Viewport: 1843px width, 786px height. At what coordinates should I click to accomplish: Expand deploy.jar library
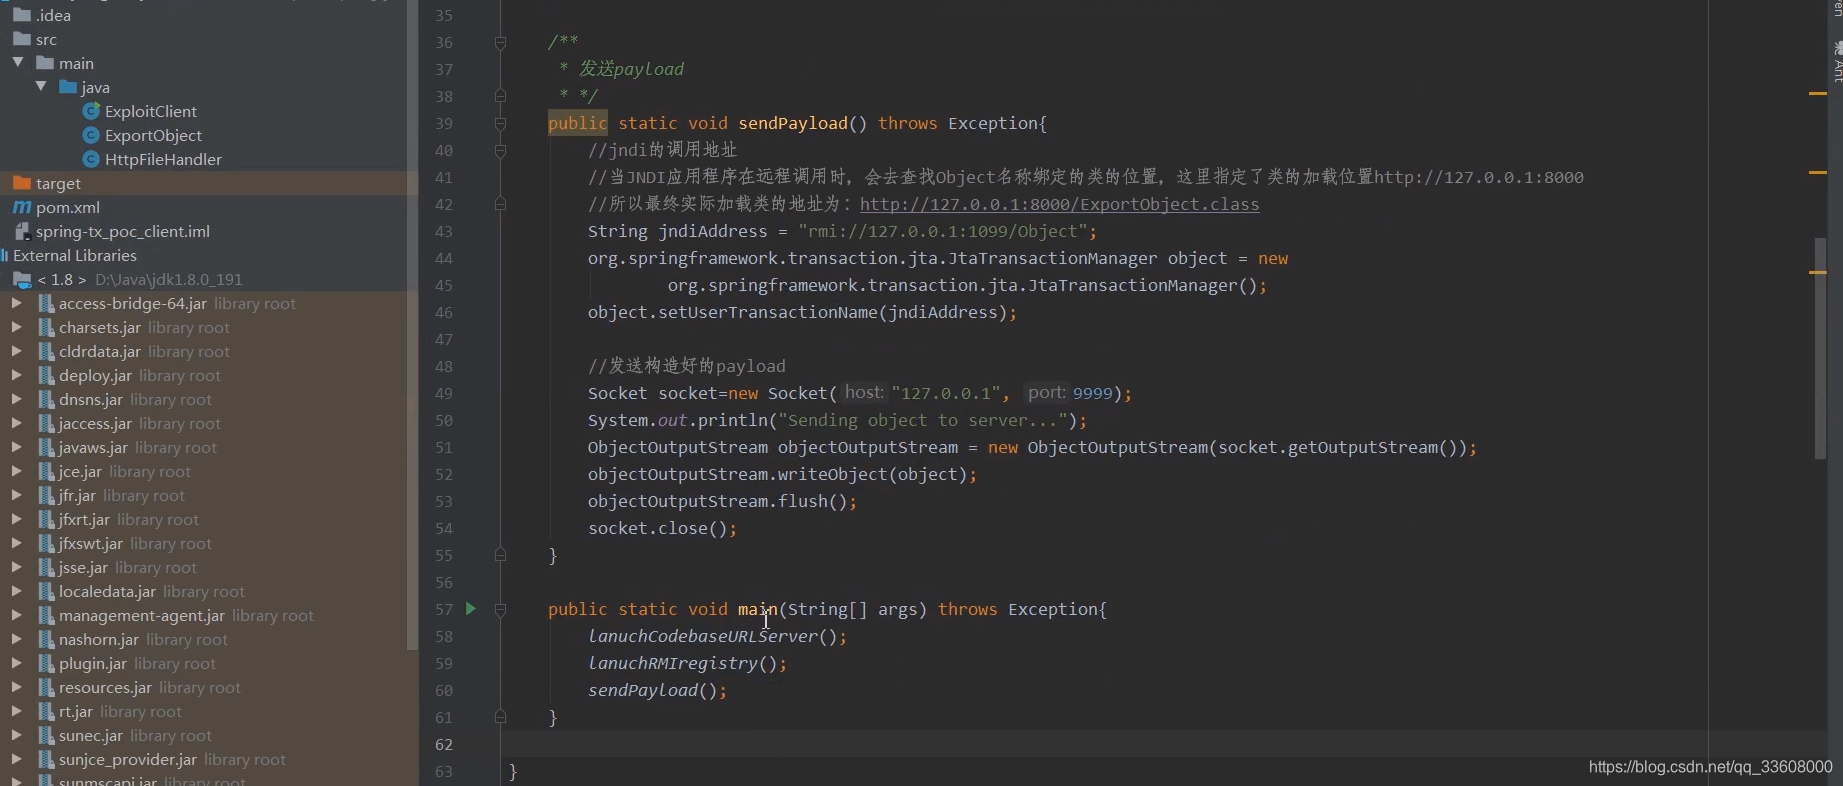point(17,374)
